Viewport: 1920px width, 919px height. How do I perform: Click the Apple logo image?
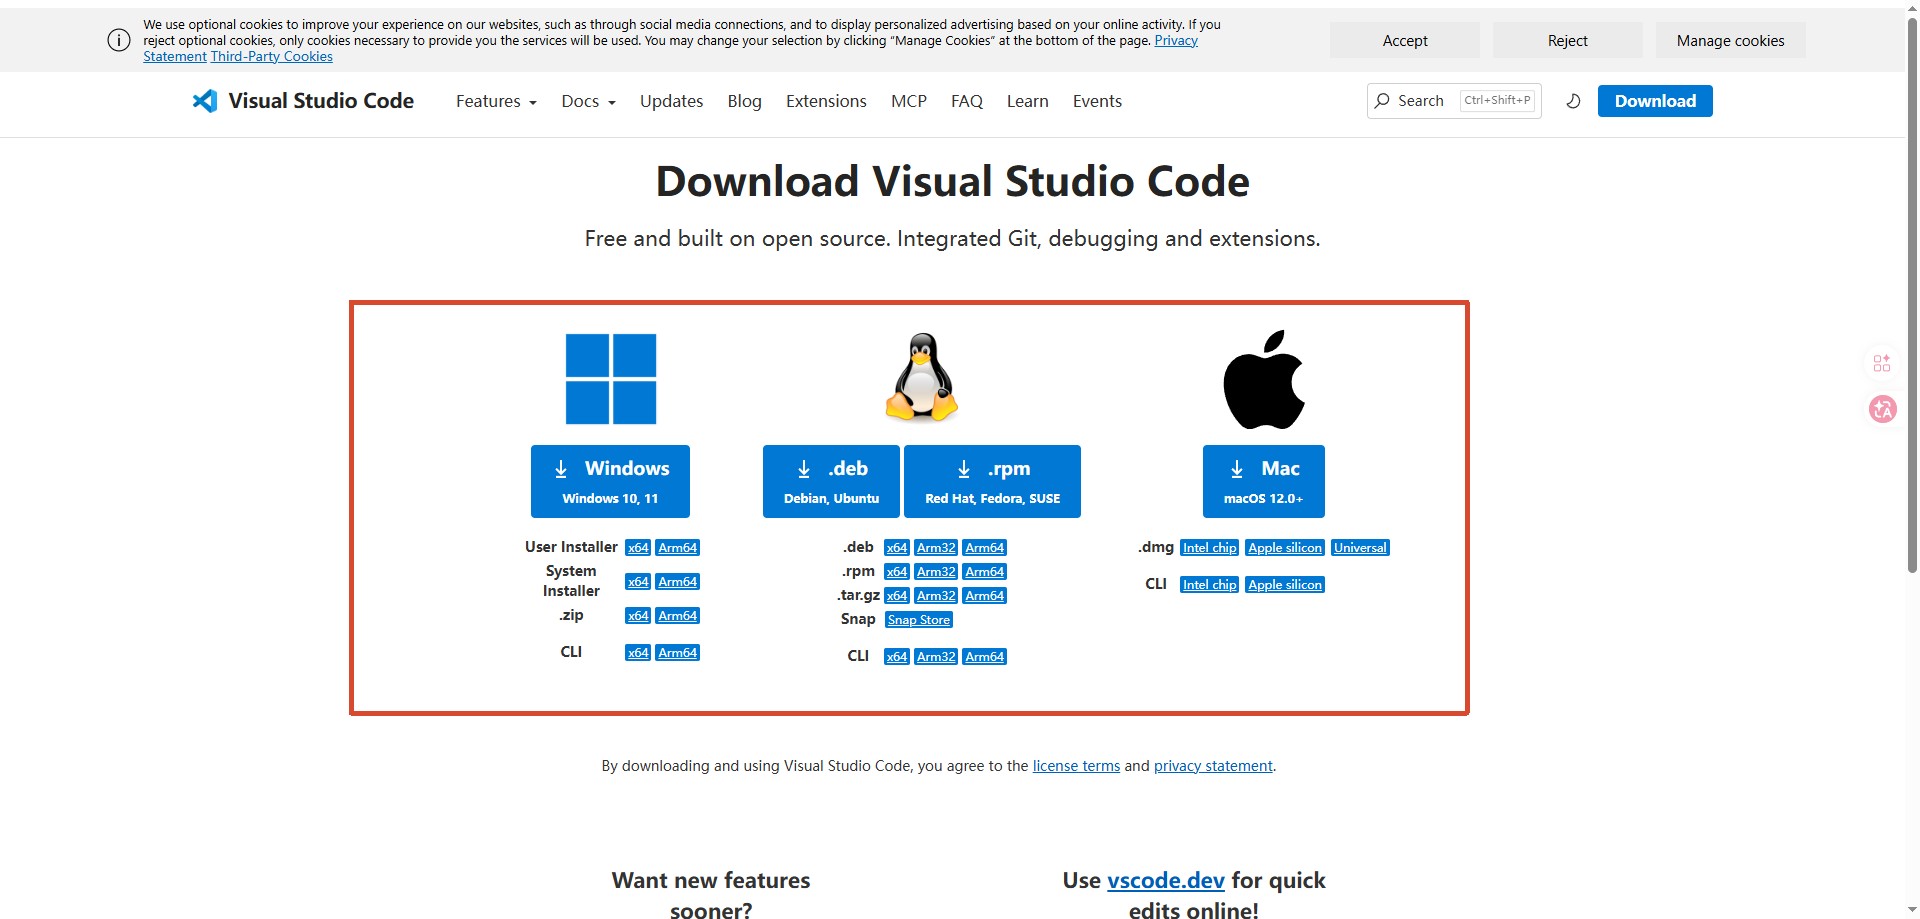(x=1264, y=379)
